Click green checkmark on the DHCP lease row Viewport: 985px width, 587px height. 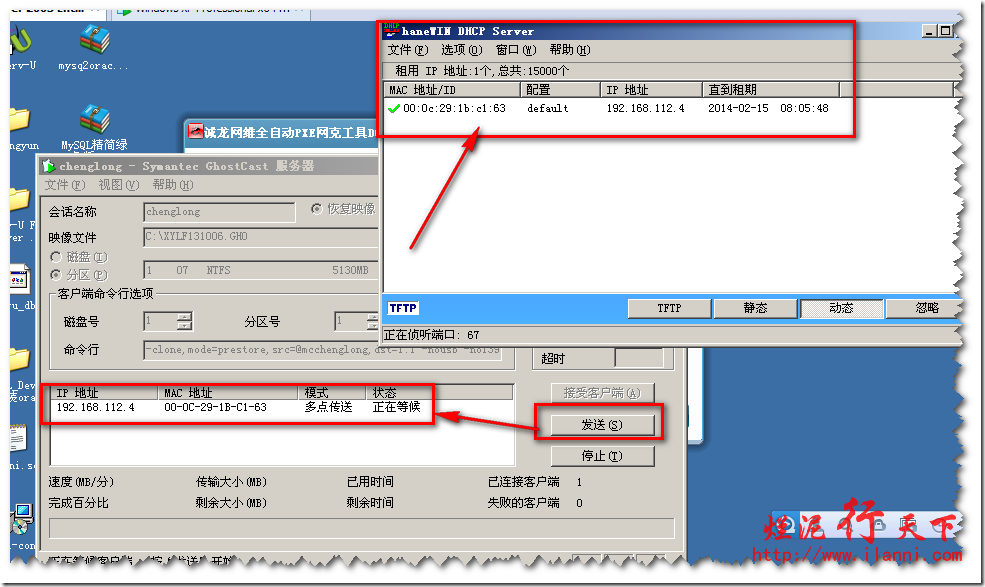point(394,108)
